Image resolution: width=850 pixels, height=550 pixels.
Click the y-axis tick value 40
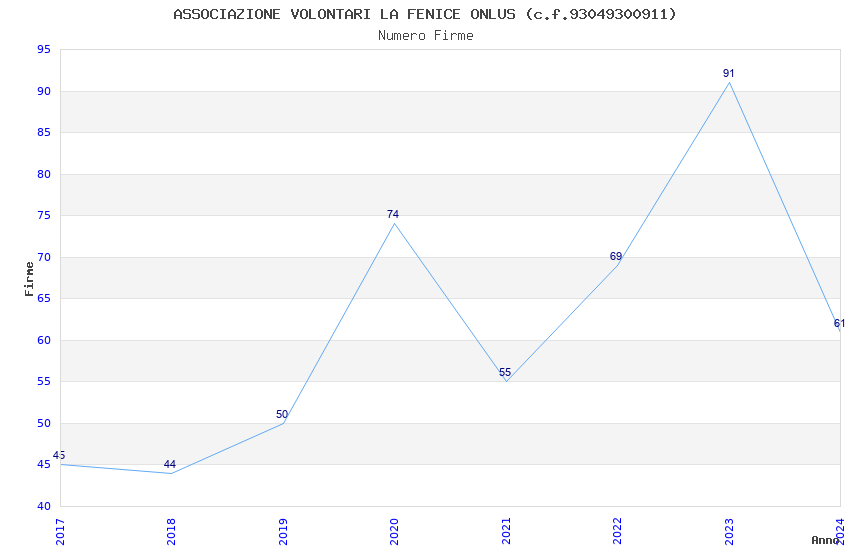pyautogui.click(x=44, y=506)
